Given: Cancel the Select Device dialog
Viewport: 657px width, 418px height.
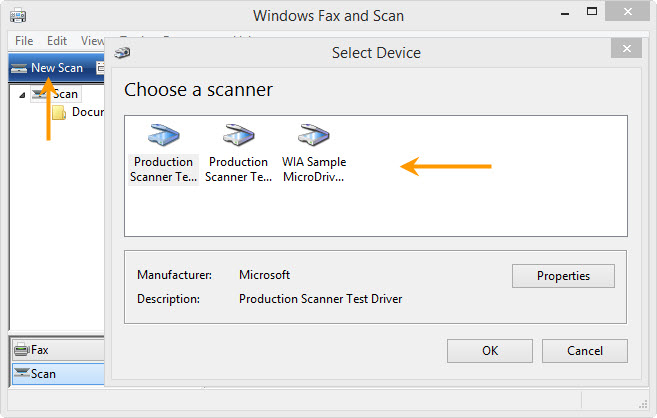Looking at the screenshot, I should [x=585, y=351].
